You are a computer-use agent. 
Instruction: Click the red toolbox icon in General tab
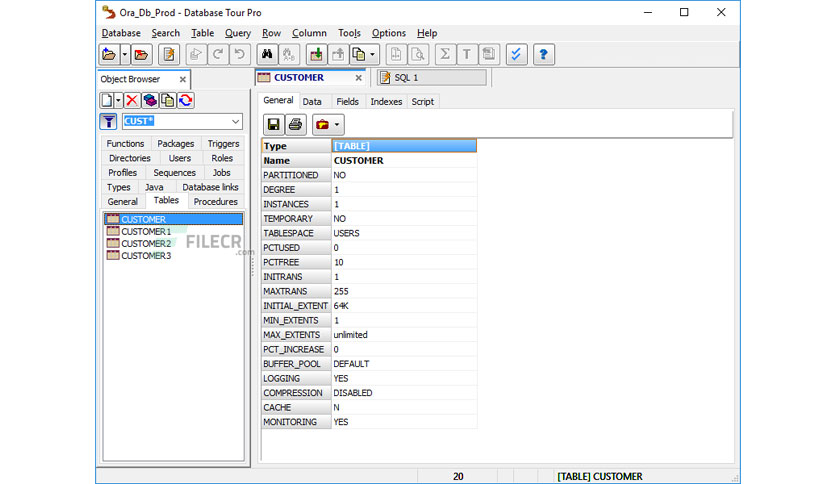(x=322, y=125)
